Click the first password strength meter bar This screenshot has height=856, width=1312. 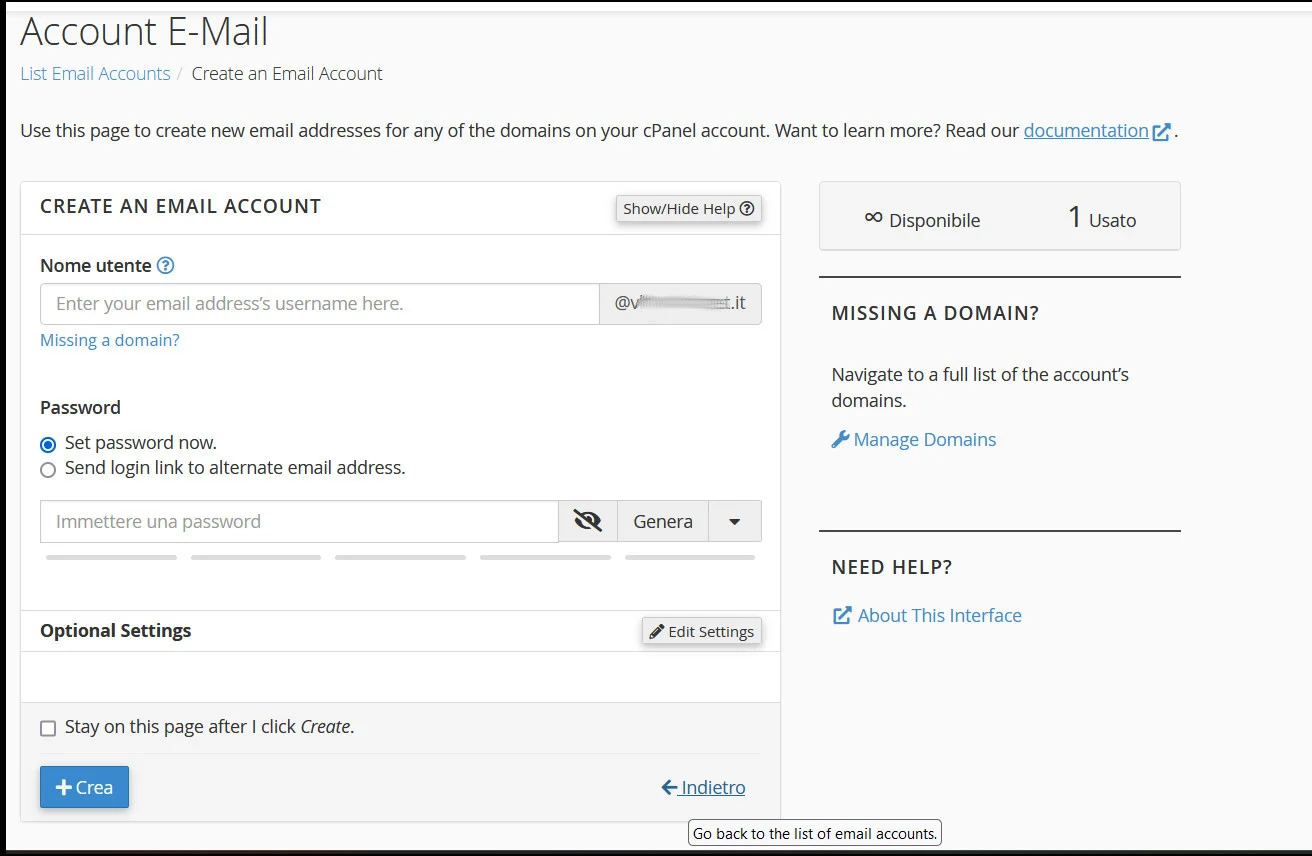[x=110, y=557]
